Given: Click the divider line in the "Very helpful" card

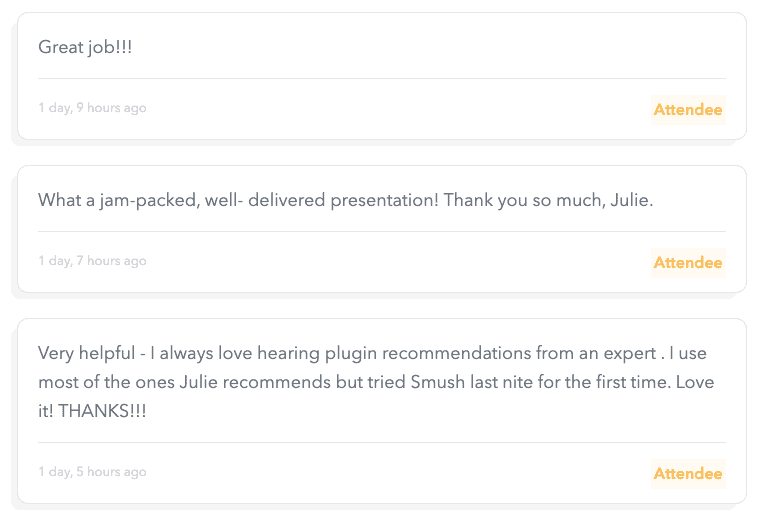Looking at the screenshot, I should click(381, 442).
